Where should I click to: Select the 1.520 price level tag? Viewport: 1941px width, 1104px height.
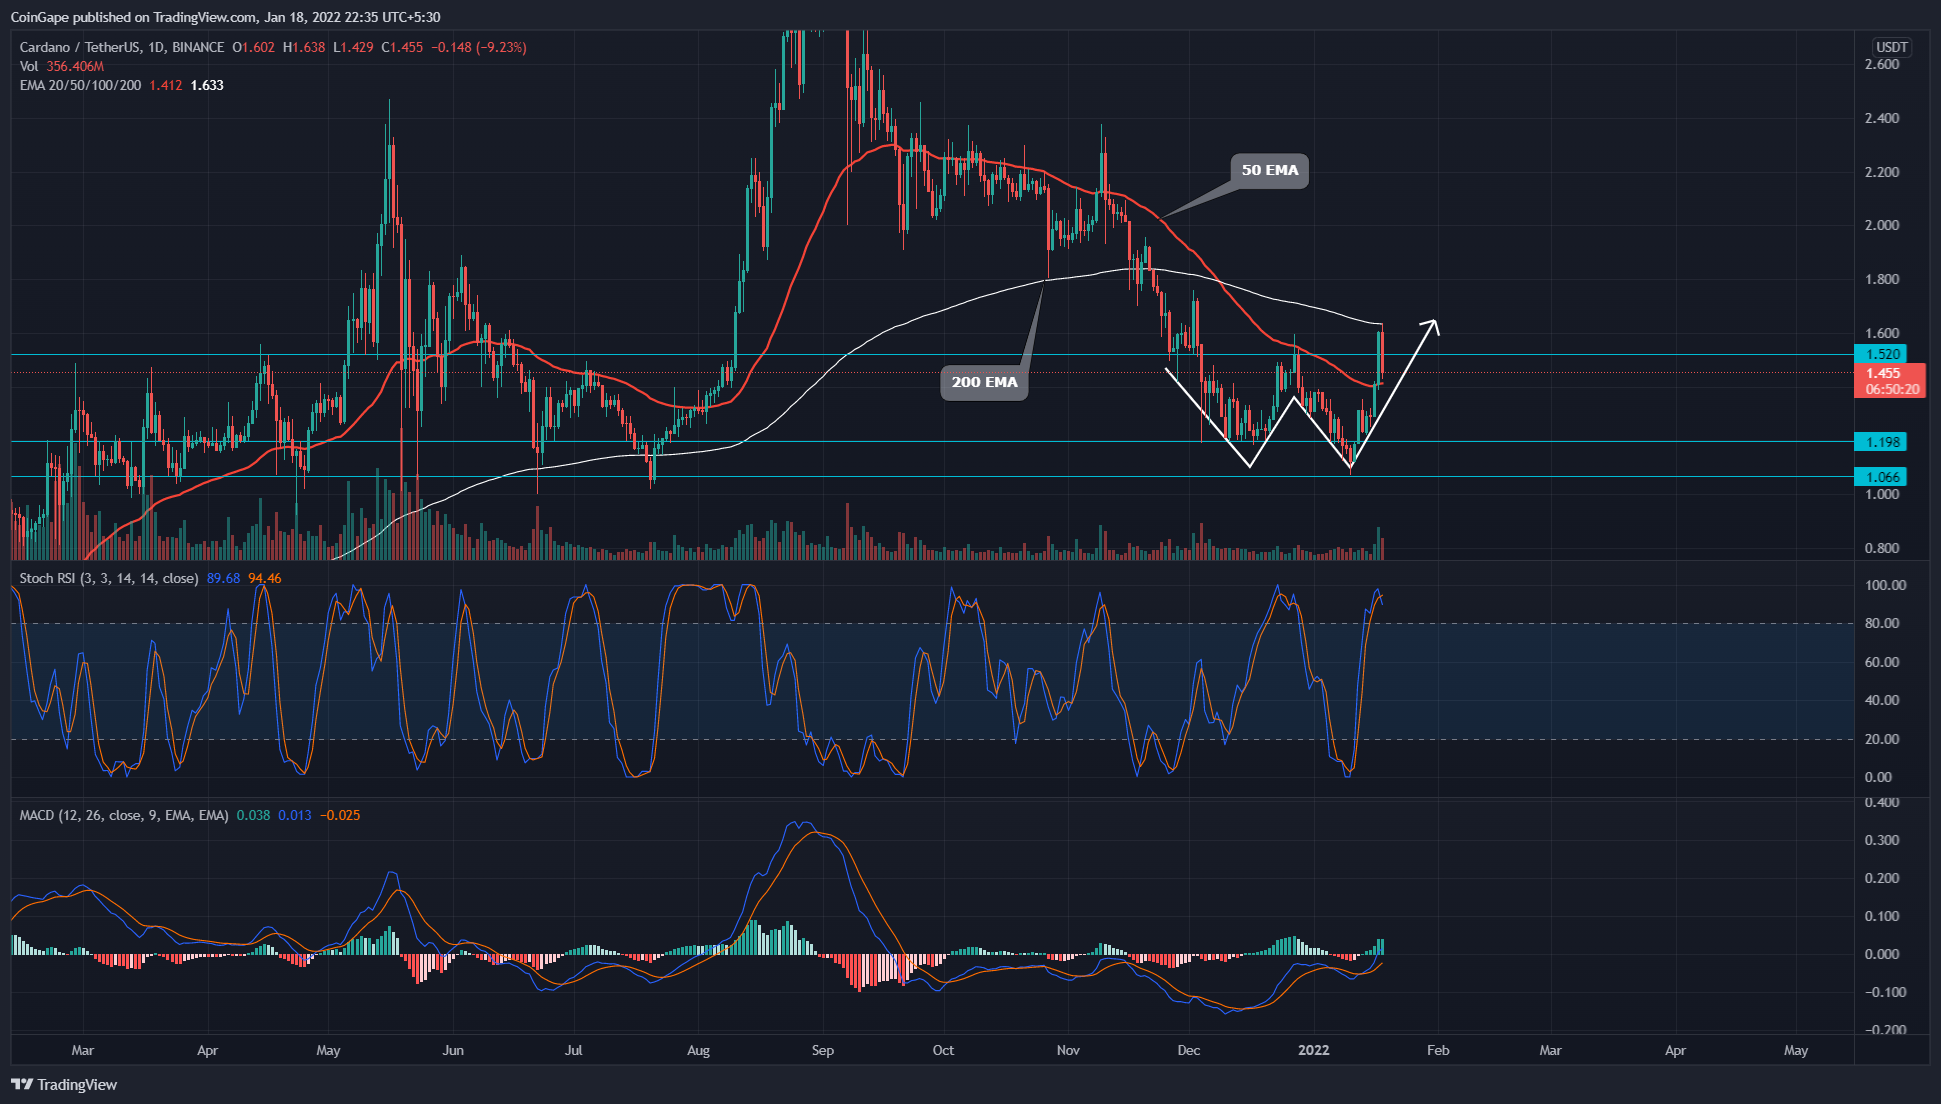pyautogui.click(x=1881, y=354)
